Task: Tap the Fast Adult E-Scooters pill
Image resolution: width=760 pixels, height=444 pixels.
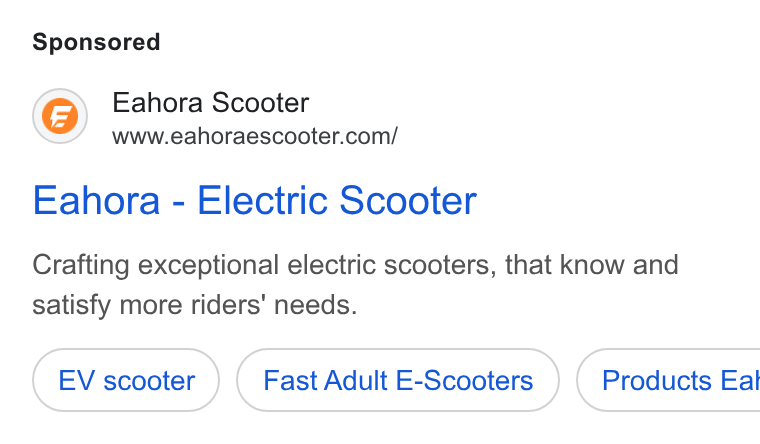Action: click(x=398, y=380)
